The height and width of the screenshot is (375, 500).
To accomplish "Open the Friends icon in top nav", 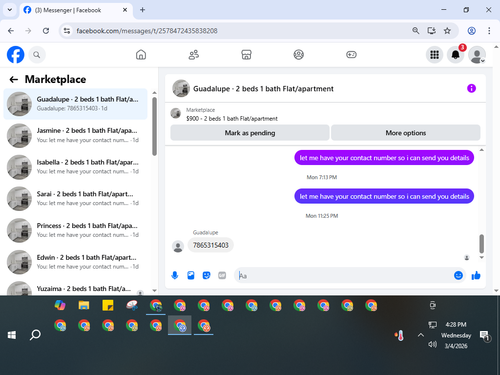I will pos(194,55).
